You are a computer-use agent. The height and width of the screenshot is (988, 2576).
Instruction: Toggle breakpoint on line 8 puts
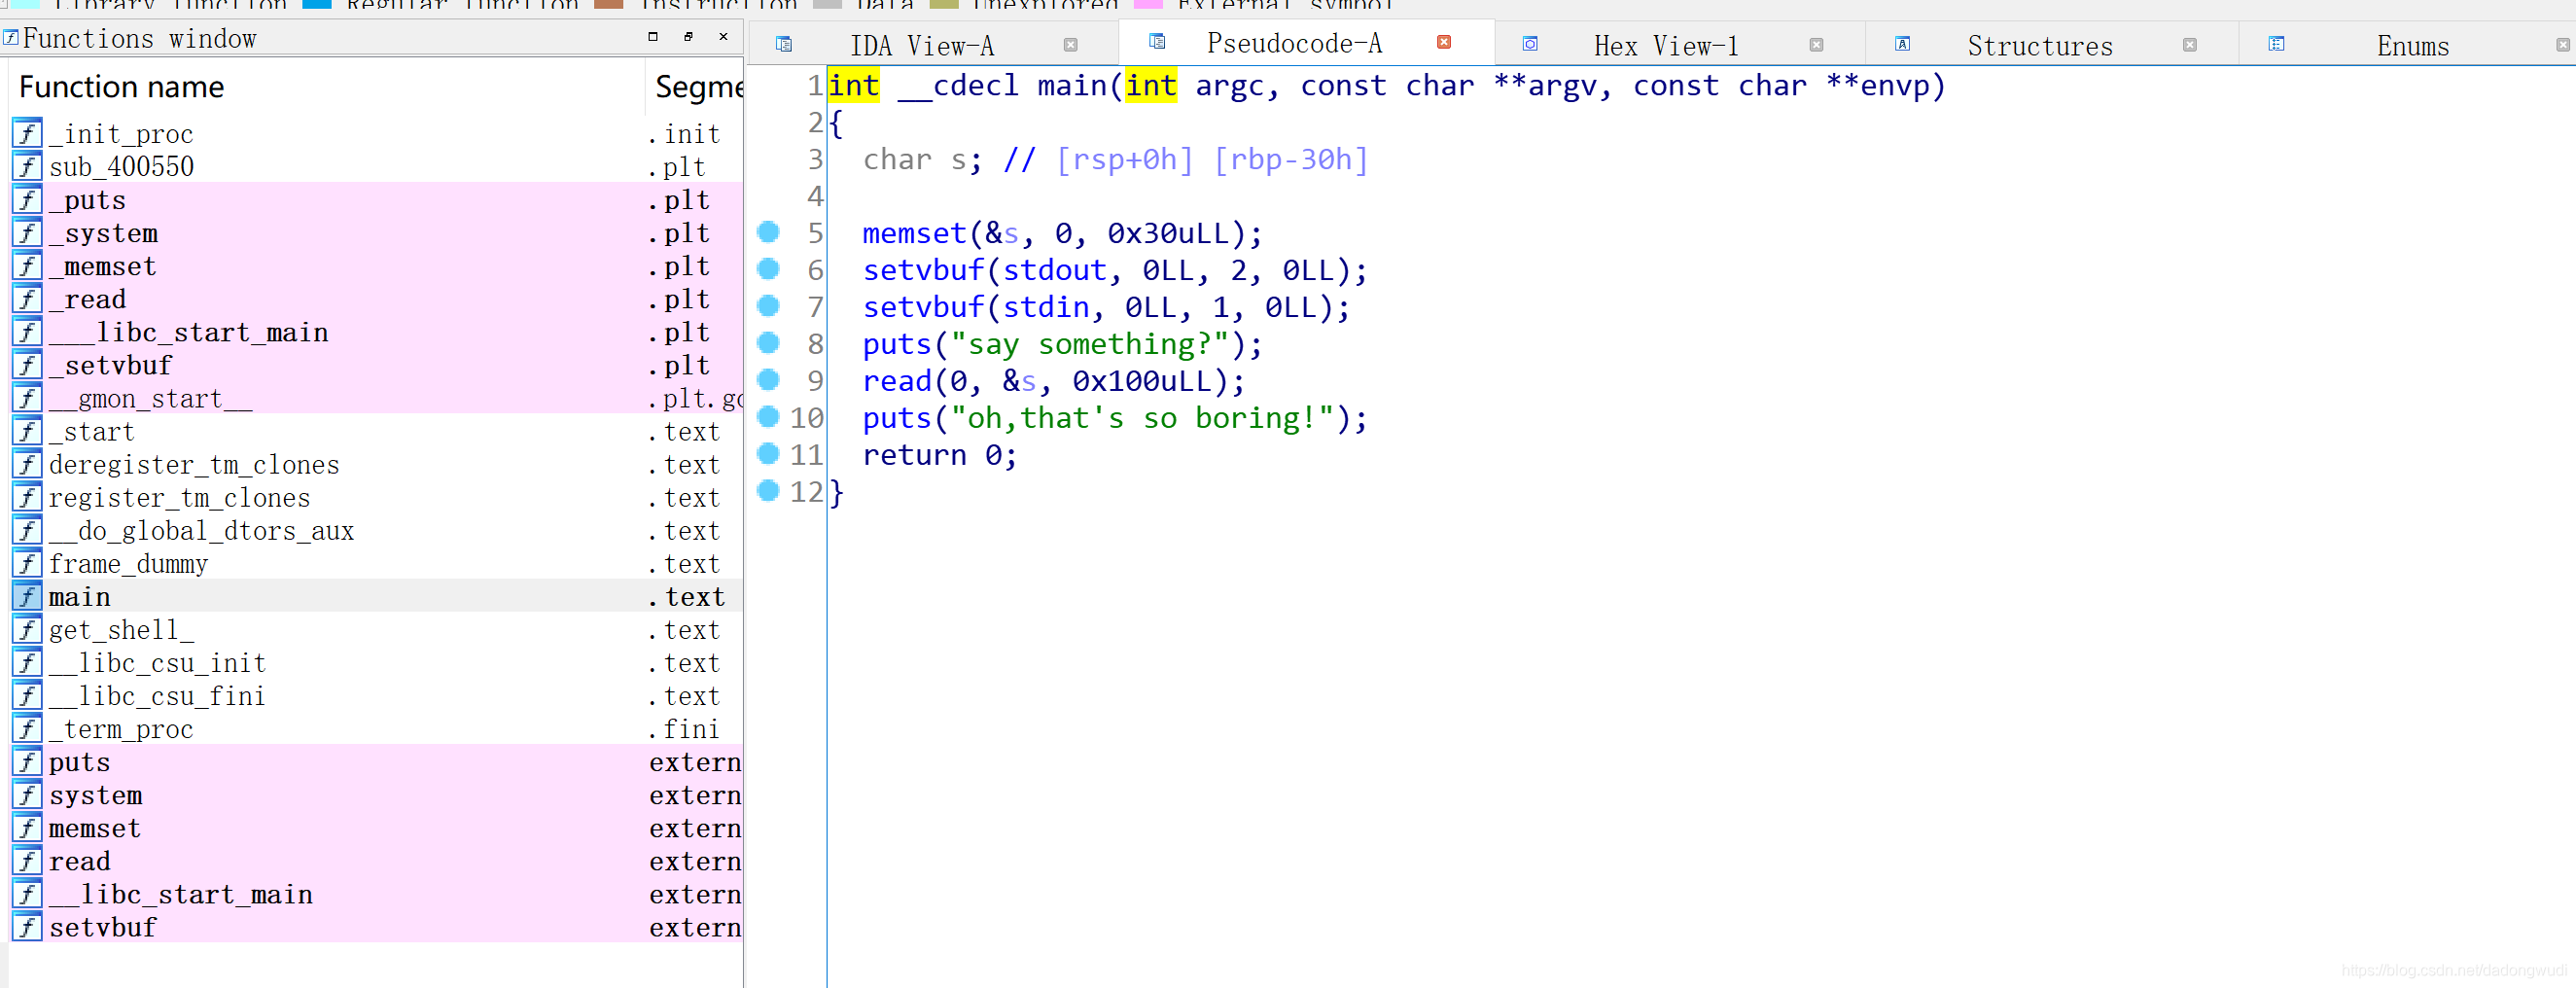[x=768, y=343]
